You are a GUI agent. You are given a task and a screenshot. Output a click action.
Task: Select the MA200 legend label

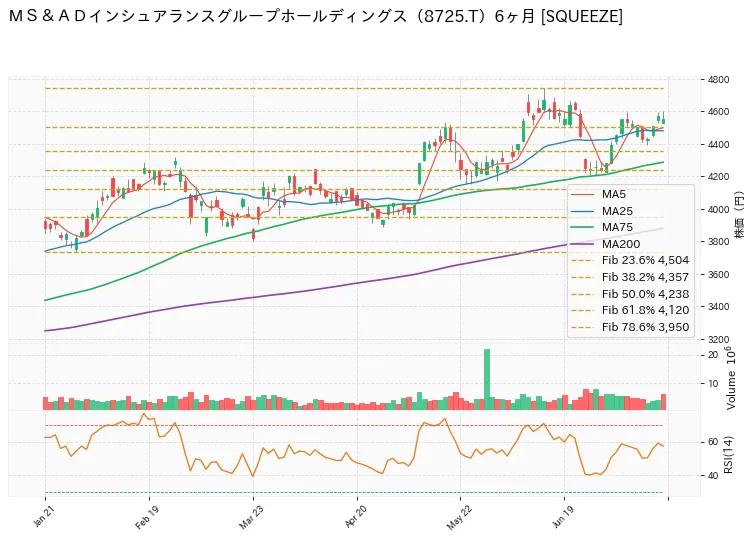click(621, 244)
